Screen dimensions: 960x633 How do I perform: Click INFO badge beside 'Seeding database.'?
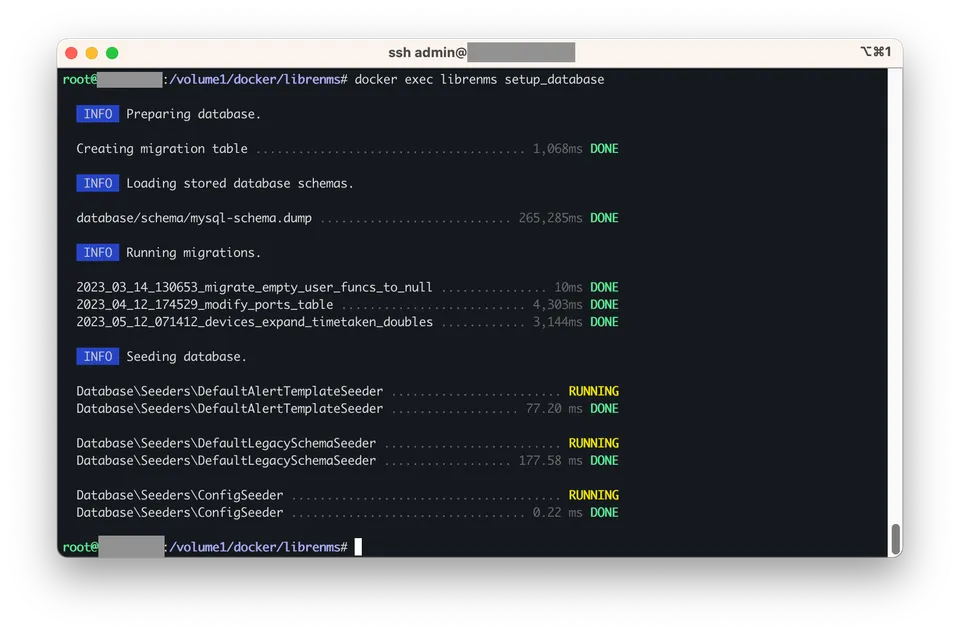point(97,356)
